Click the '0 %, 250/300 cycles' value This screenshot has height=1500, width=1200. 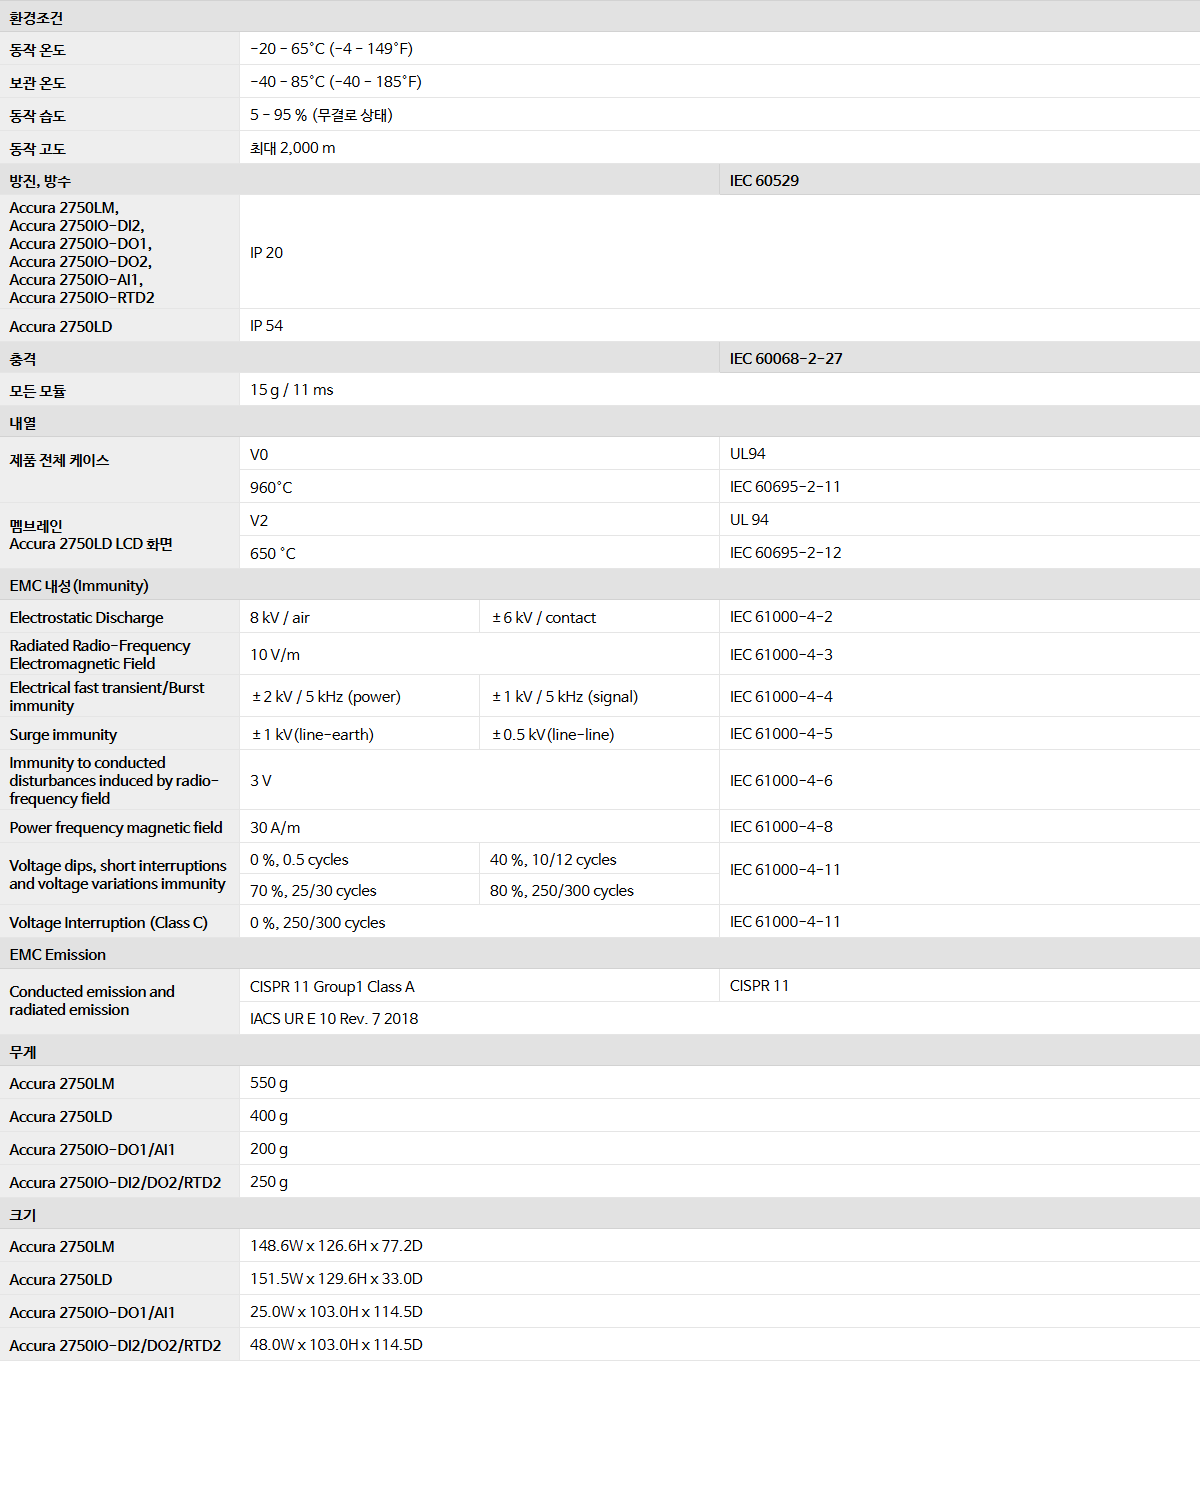(x=318, y=923)
